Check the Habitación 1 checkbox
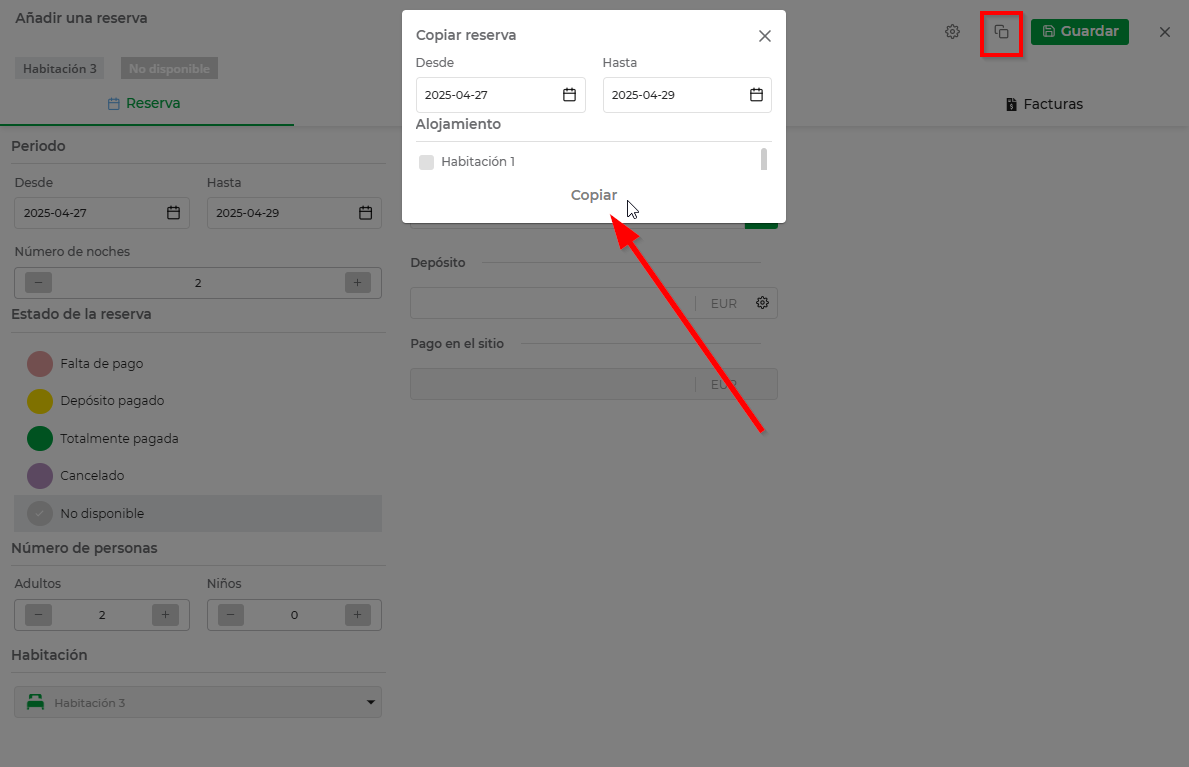 tap(426, 162)
